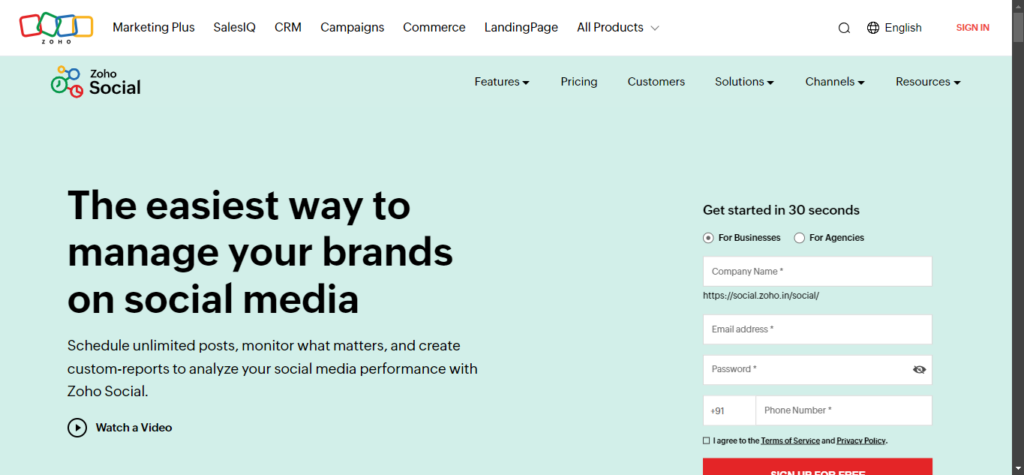Click the Company Name input field
This screenshot has width=1024, height=475.
(818, 271)
